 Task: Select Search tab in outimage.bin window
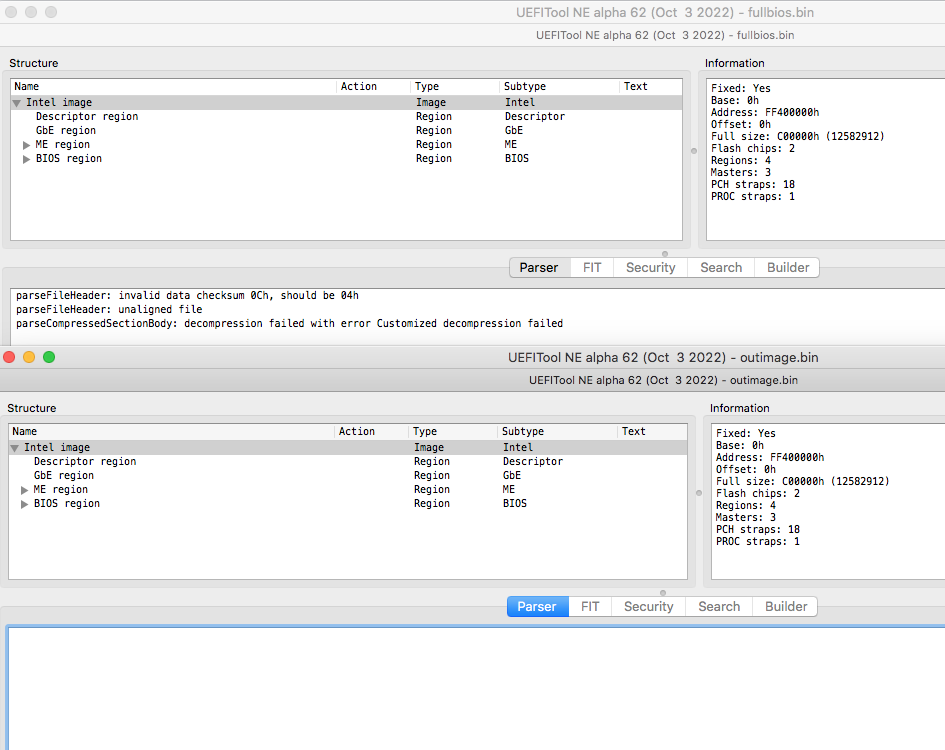coord(719,607)
